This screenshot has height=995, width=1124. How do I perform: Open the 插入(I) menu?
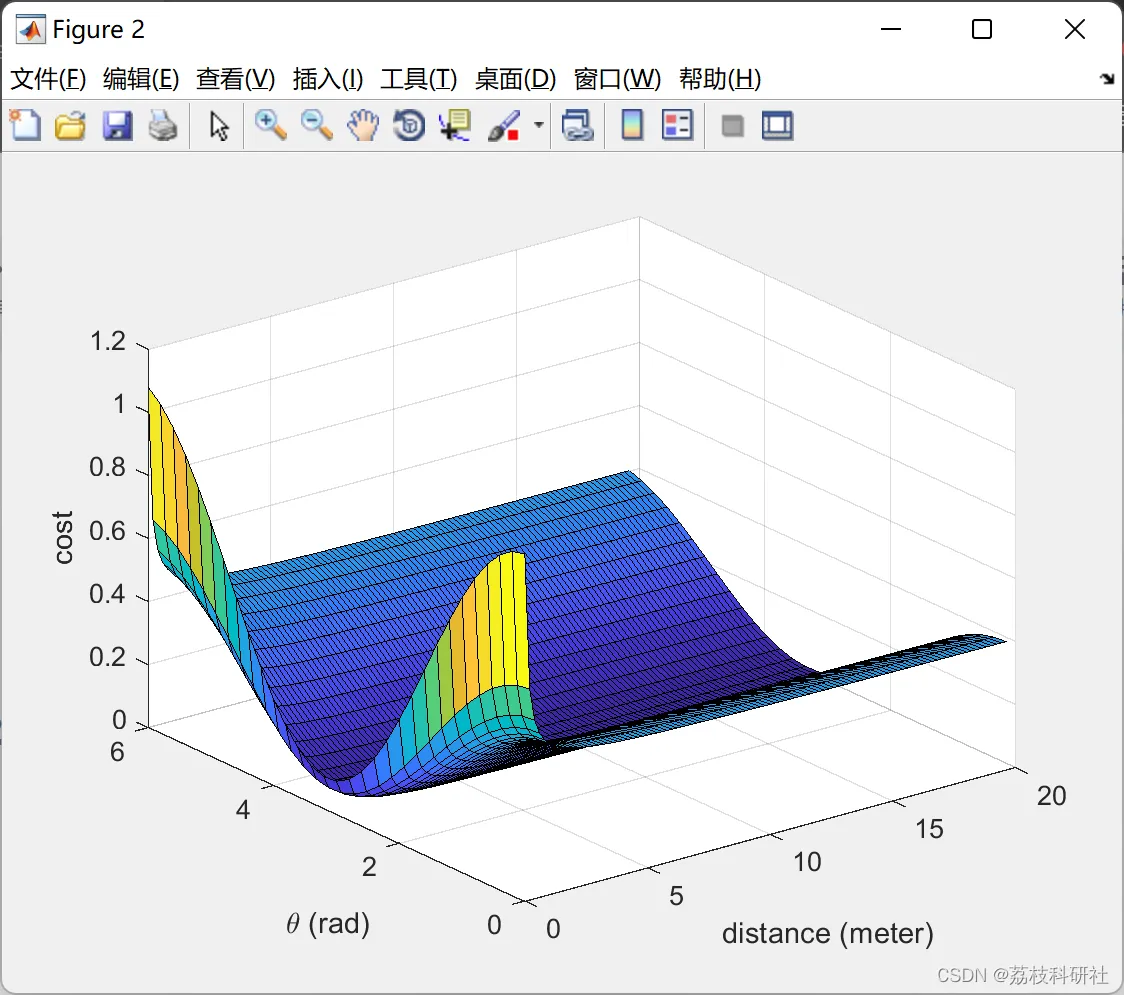coord(328,79)
